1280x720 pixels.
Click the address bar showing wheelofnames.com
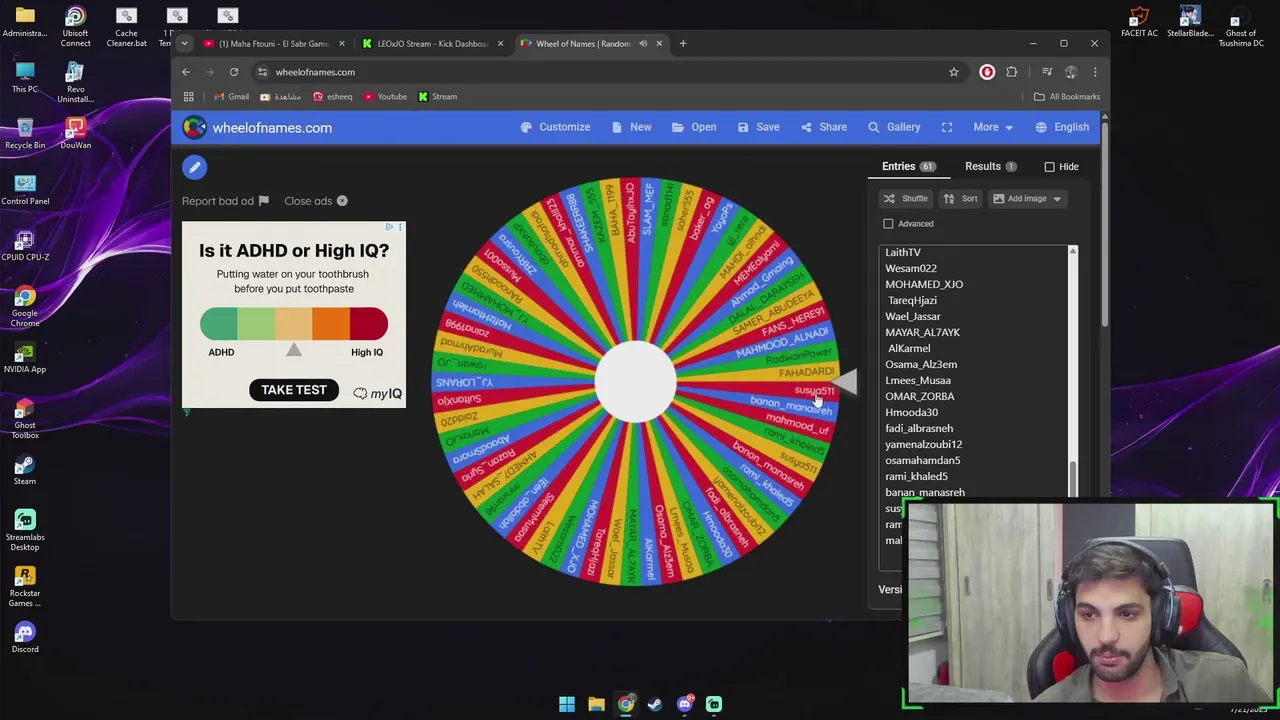coord(600,72)
